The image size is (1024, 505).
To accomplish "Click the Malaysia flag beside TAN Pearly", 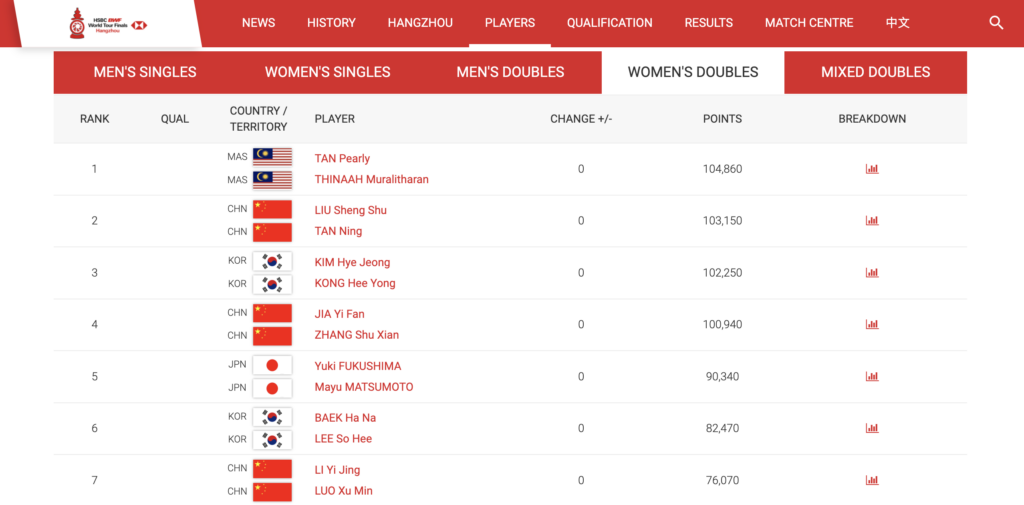I will (x=272, y=157).
